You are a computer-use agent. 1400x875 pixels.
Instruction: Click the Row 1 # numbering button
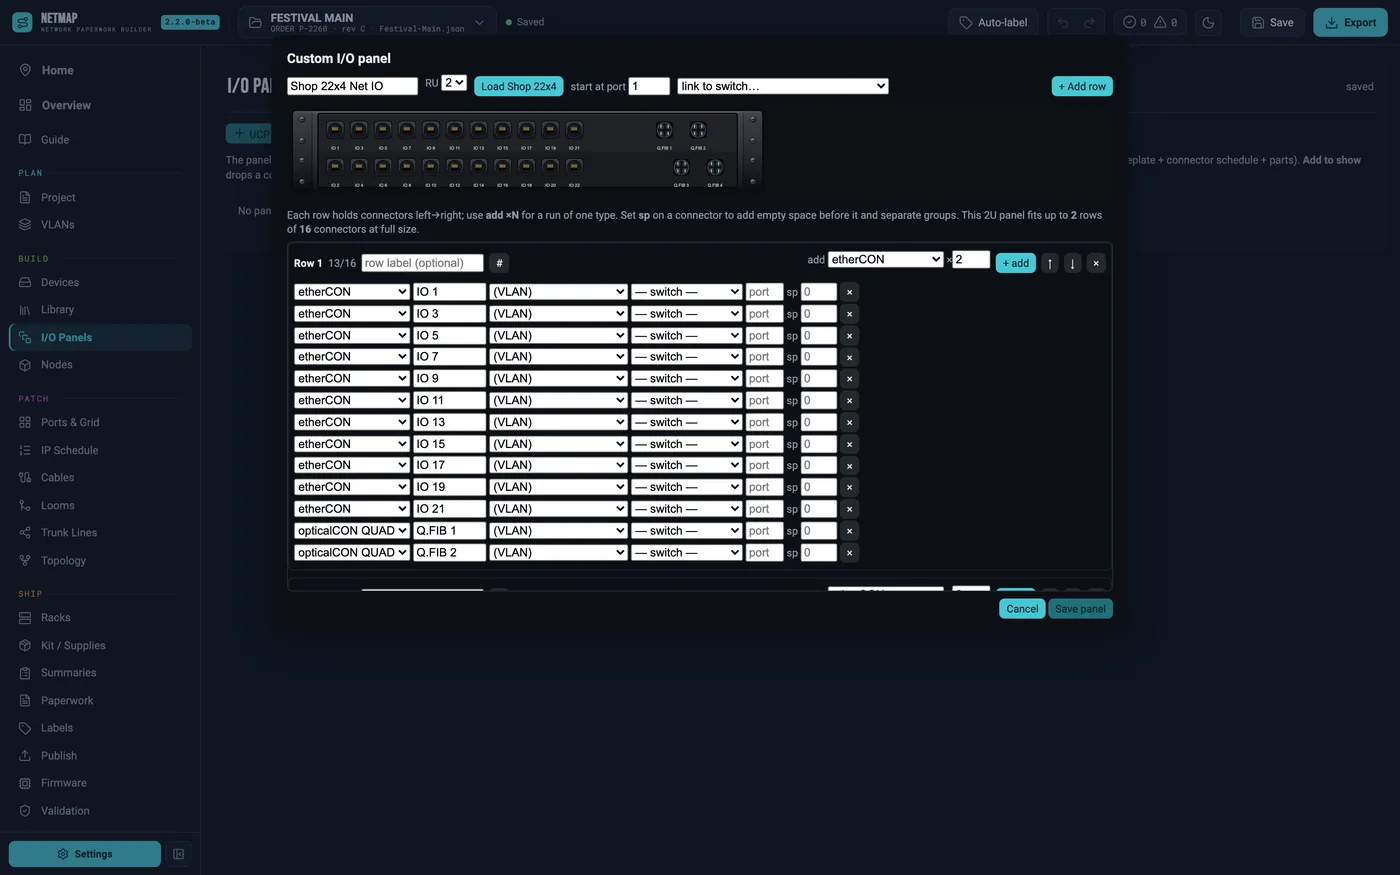(x=499, y=263)
